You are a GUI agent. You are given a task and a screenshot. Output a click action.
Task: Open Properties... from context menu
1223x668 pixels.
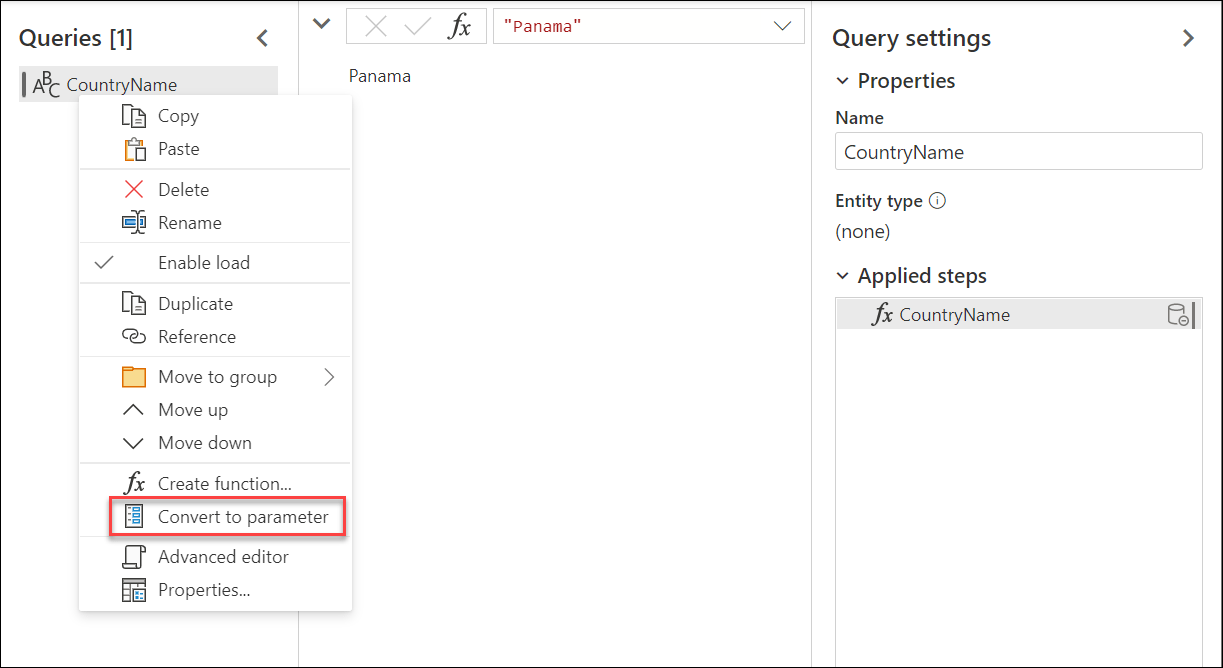pyautogui.click(x=215, y=590)
